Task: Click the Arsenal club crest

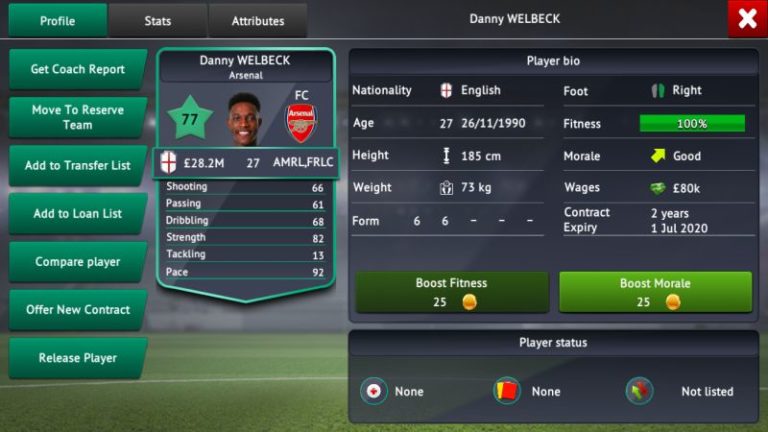Action: (301, 123)
